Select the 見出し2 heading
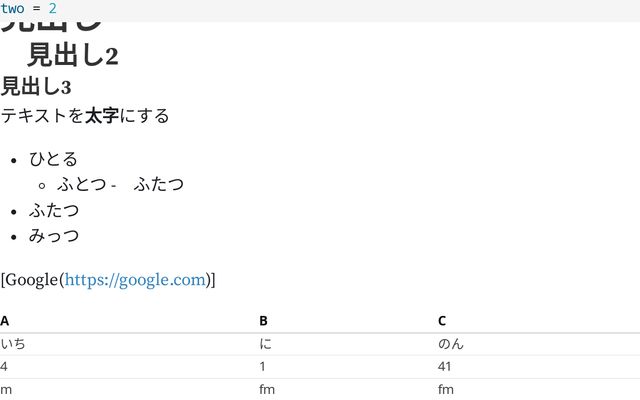The width and height of the screenshot is (640, 400). 73,56
